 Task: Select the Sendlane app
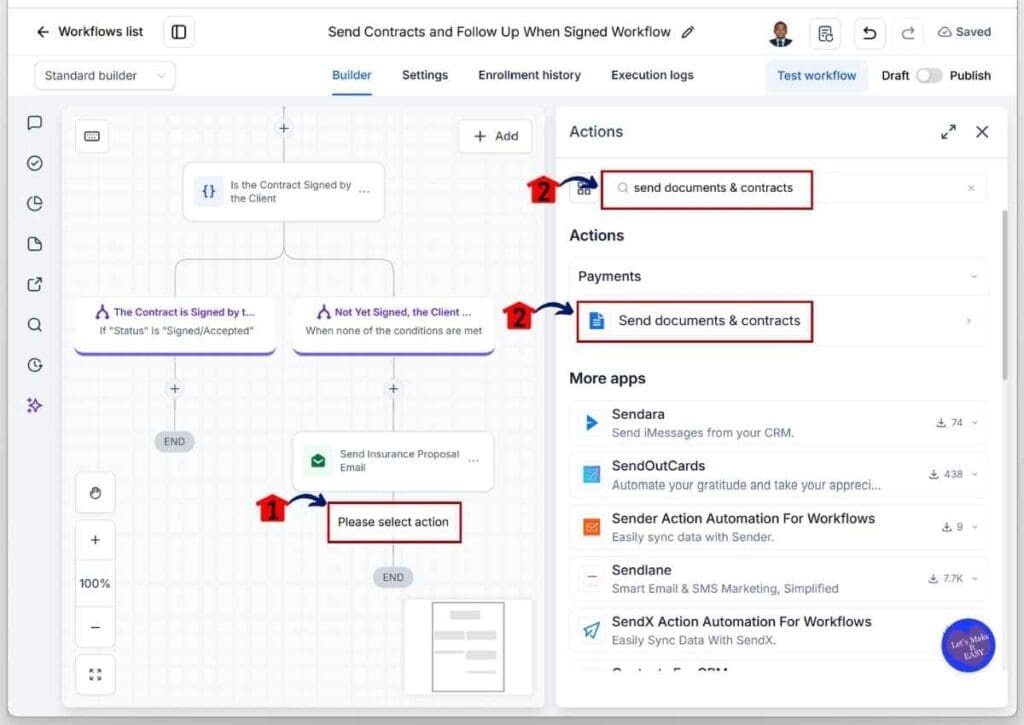pyautogui.click(x=778, y=578)
